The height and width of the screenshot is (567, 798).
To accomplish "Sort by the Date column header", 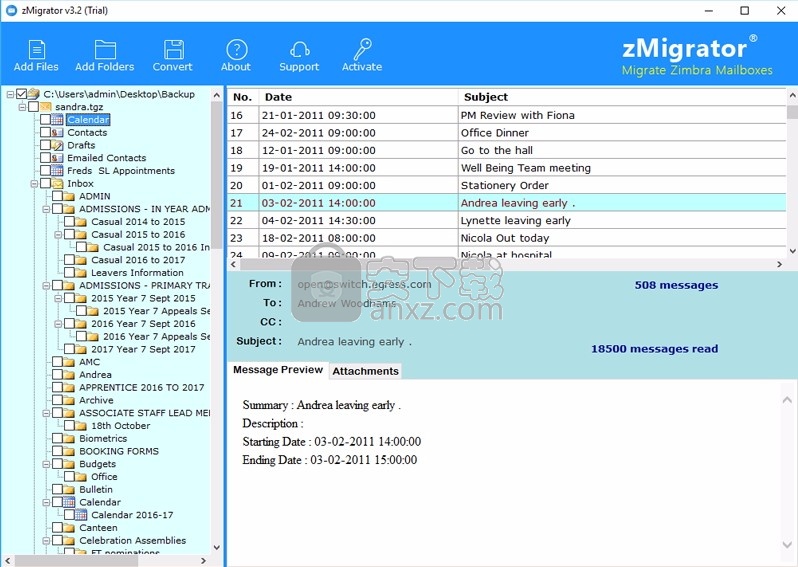I will point(358,97).
